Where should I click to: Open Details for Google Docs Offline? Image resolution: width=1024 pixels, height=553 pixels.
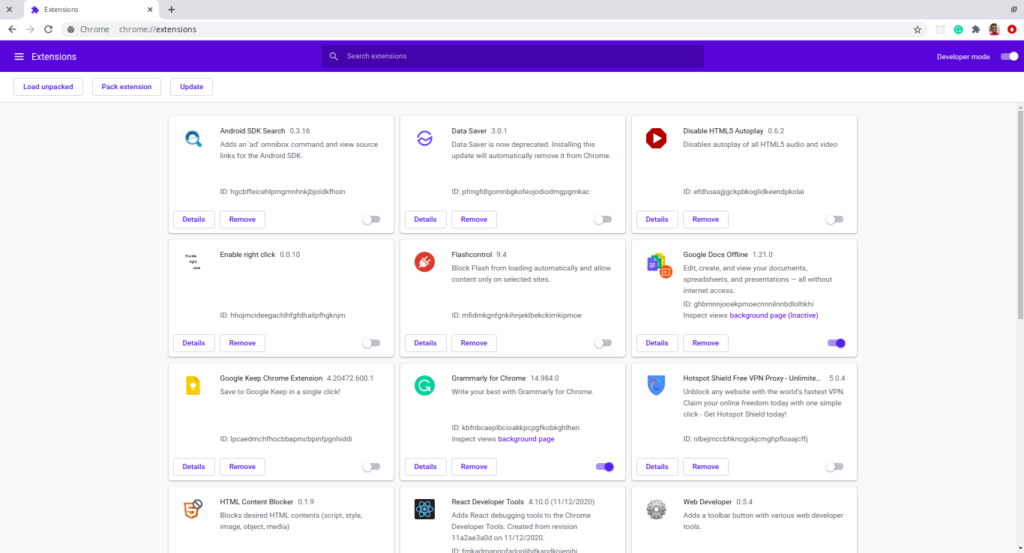[x=657, y=343]
